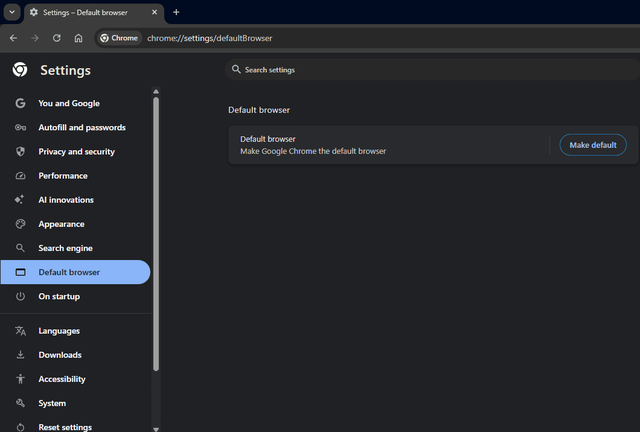Click sidebar scrollbar down arrow
640x432 pixels.
coord(156,429)
